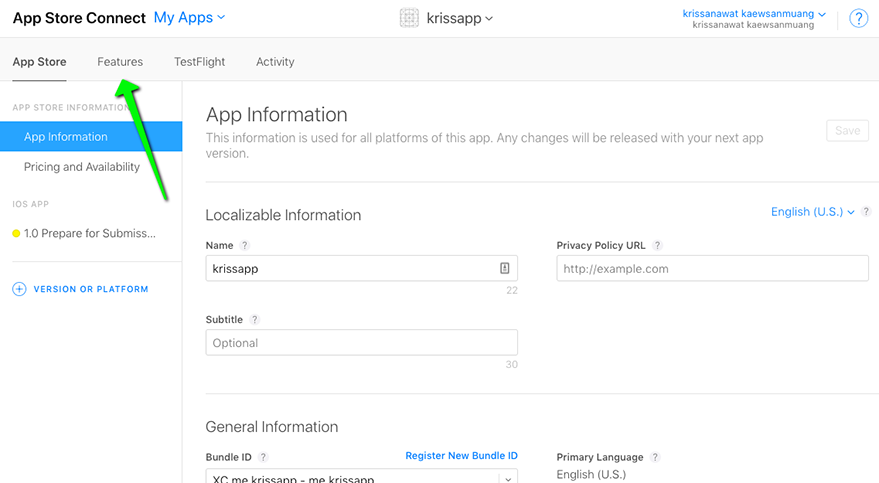Switch to the Activity tab
This screenshot has height=483, width=879.
coord(275,62)
